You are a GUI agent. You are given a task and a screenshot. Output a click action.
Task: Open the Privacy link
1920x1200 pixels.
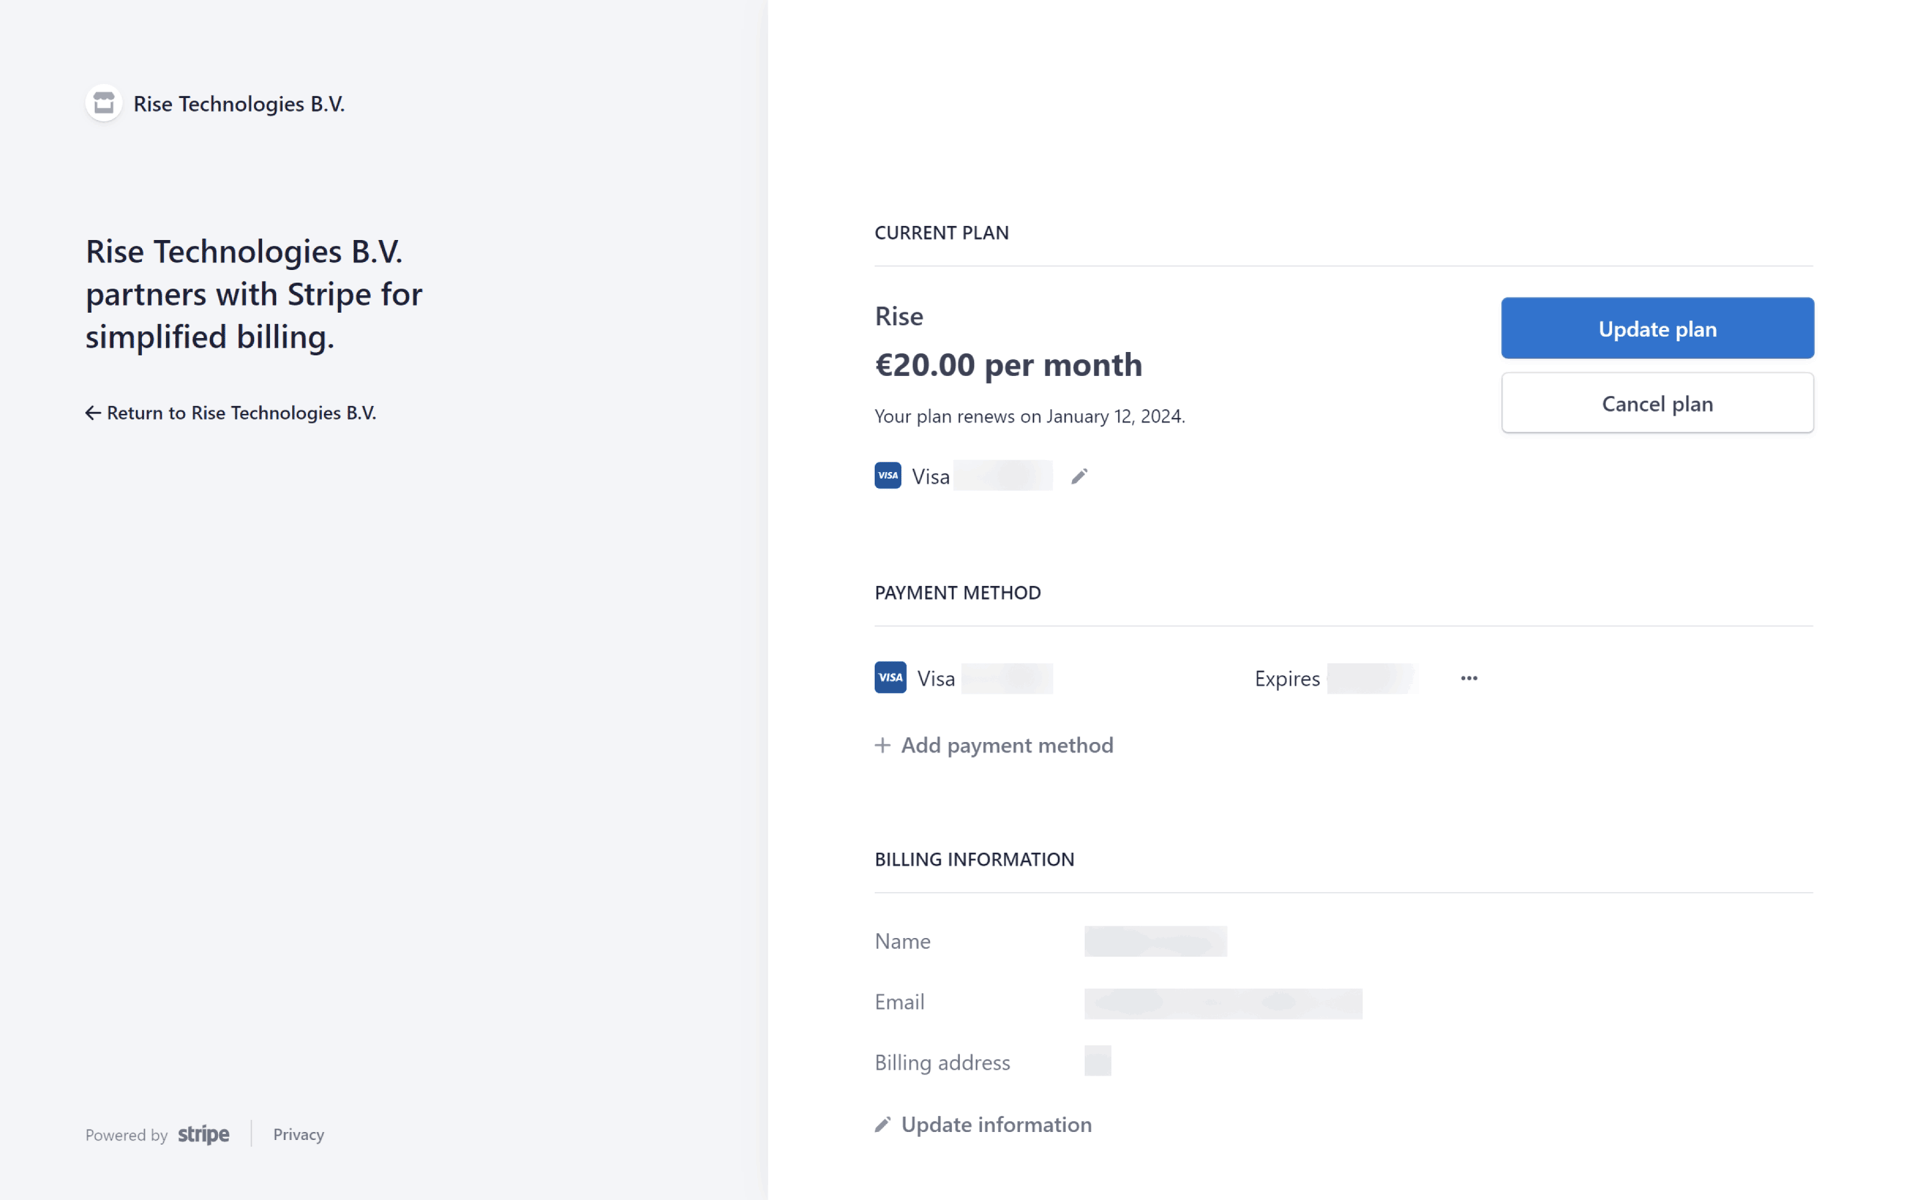(298, 1134)
